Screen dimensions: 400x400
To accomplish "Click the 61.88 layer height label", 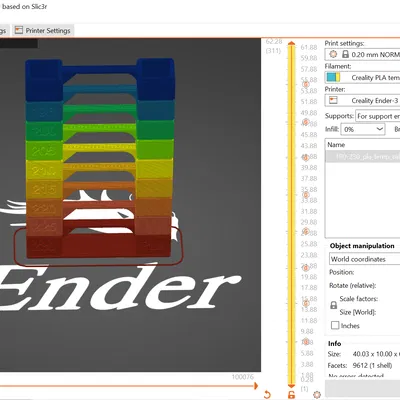I will (x=309, y=47).
